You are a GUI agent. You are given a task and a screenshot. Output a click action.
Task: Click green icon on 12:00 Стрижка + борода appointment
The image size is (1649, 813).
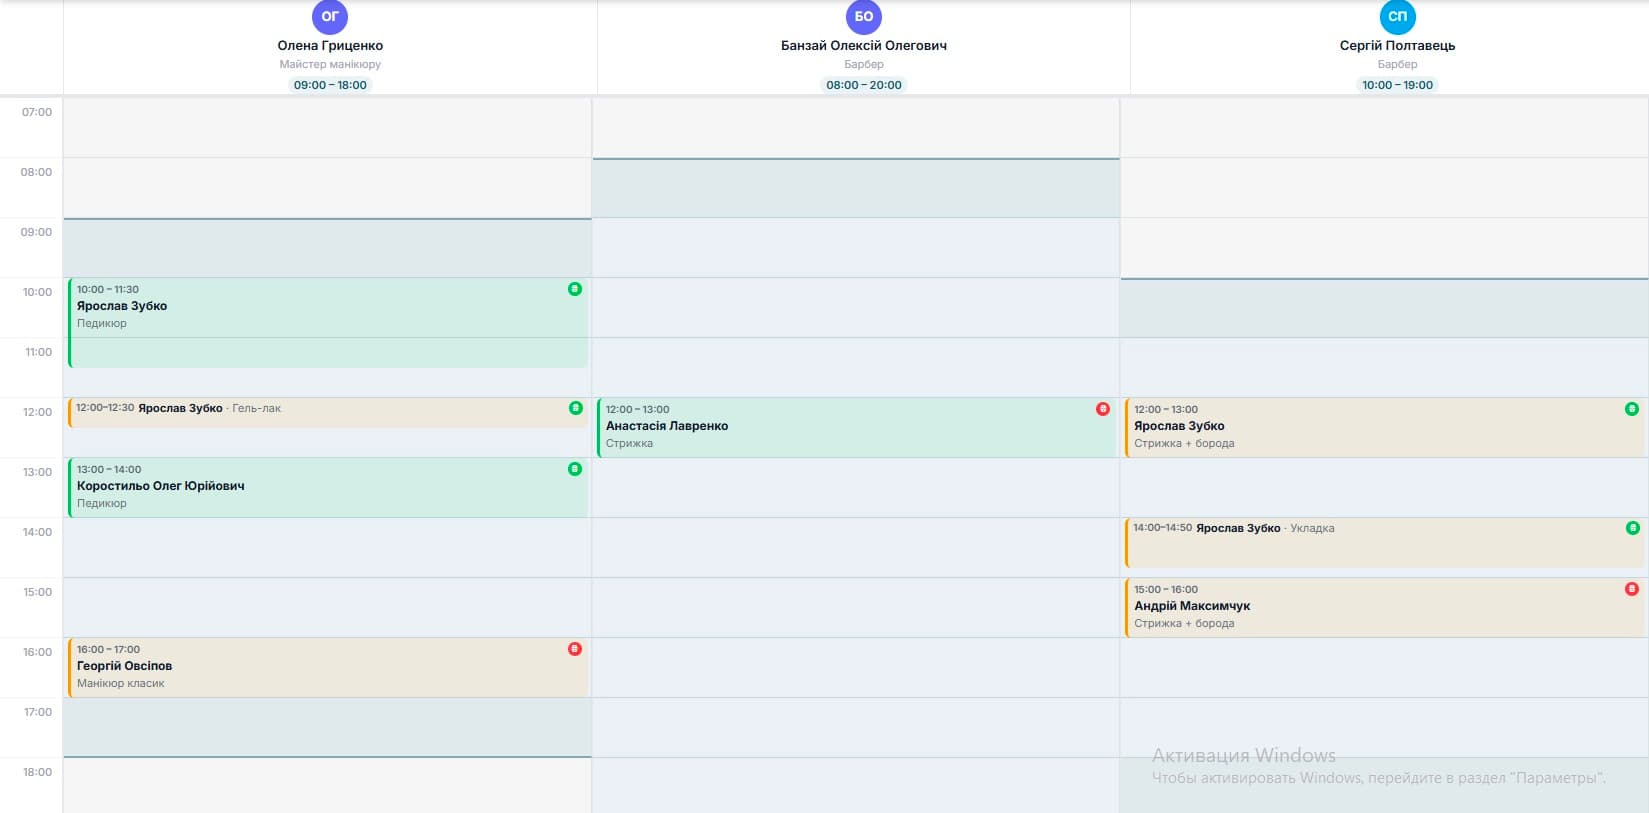pyautogui.click(x=1632, y=409)
